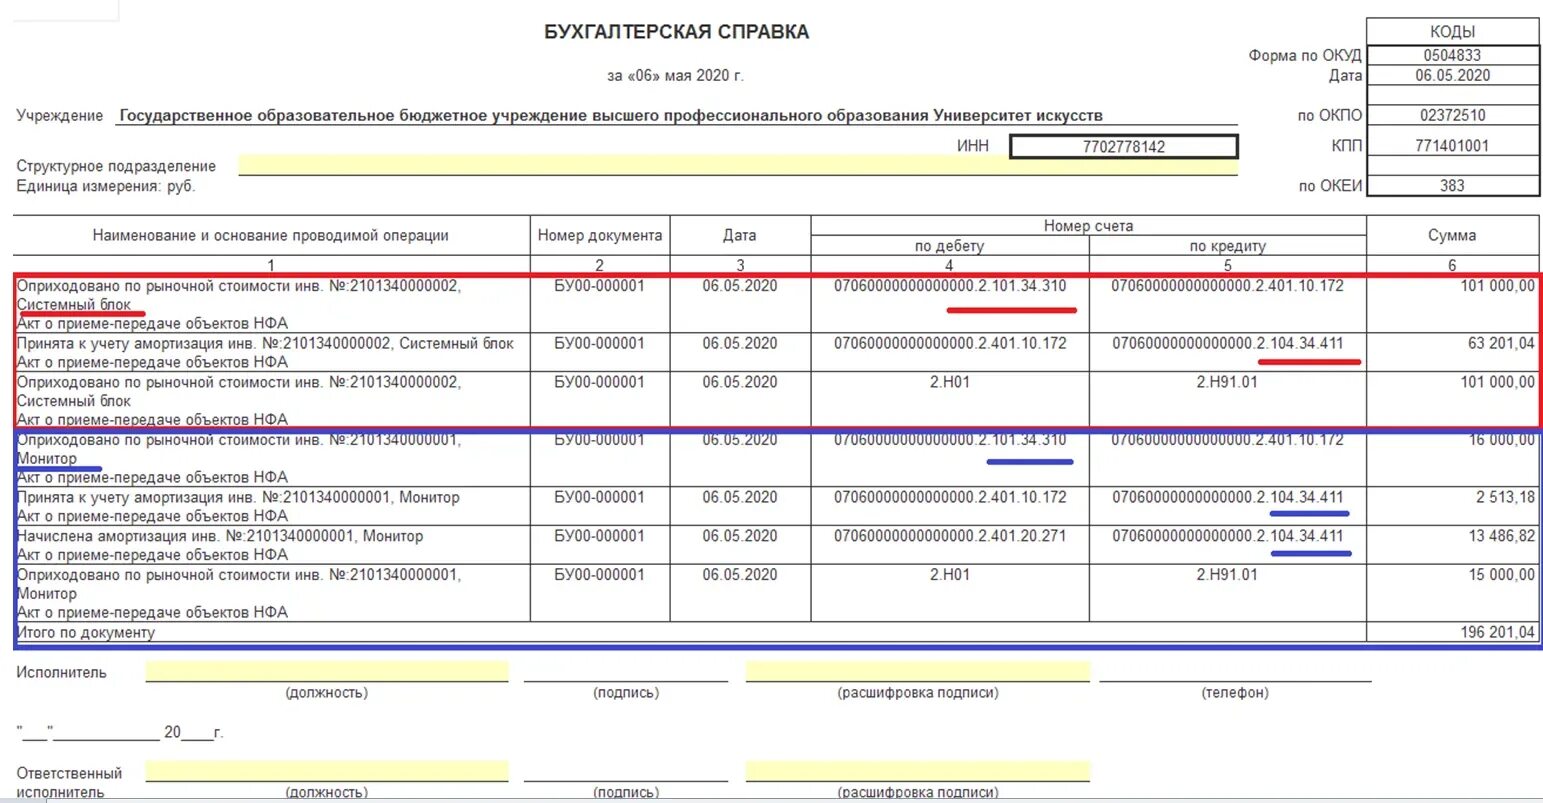Click the "Дата" column header in the table
Screen dimensions: 1543x803
click(740, 236)
